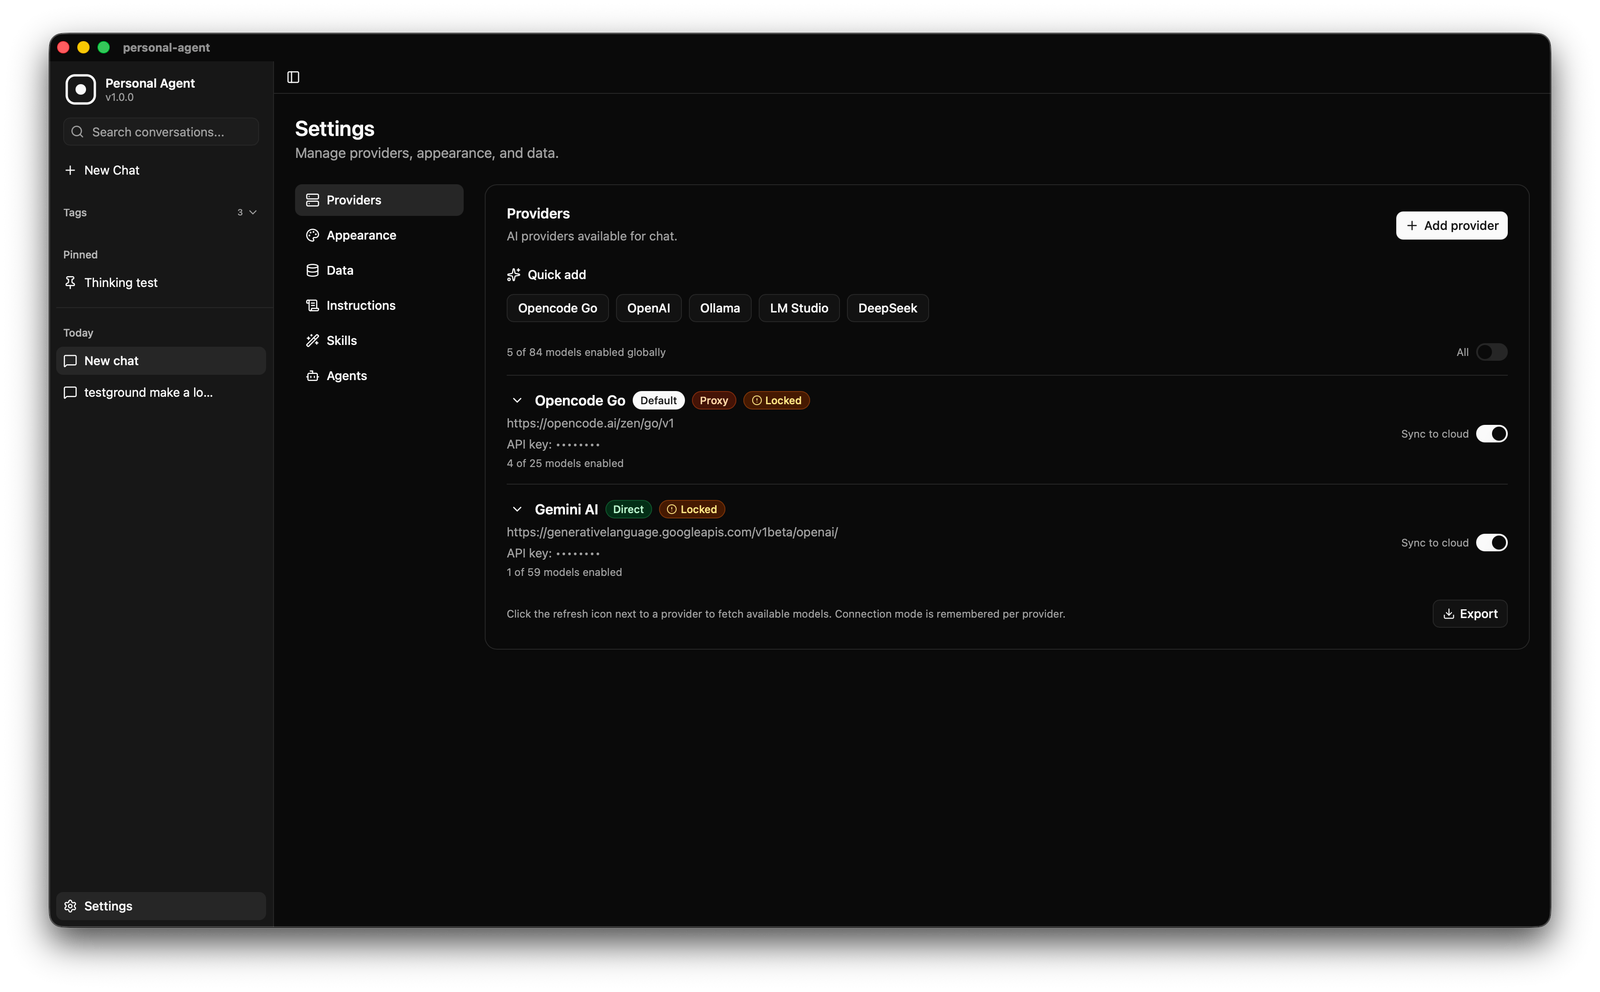Click the Personal Agent logo icon

pos(80,89)
